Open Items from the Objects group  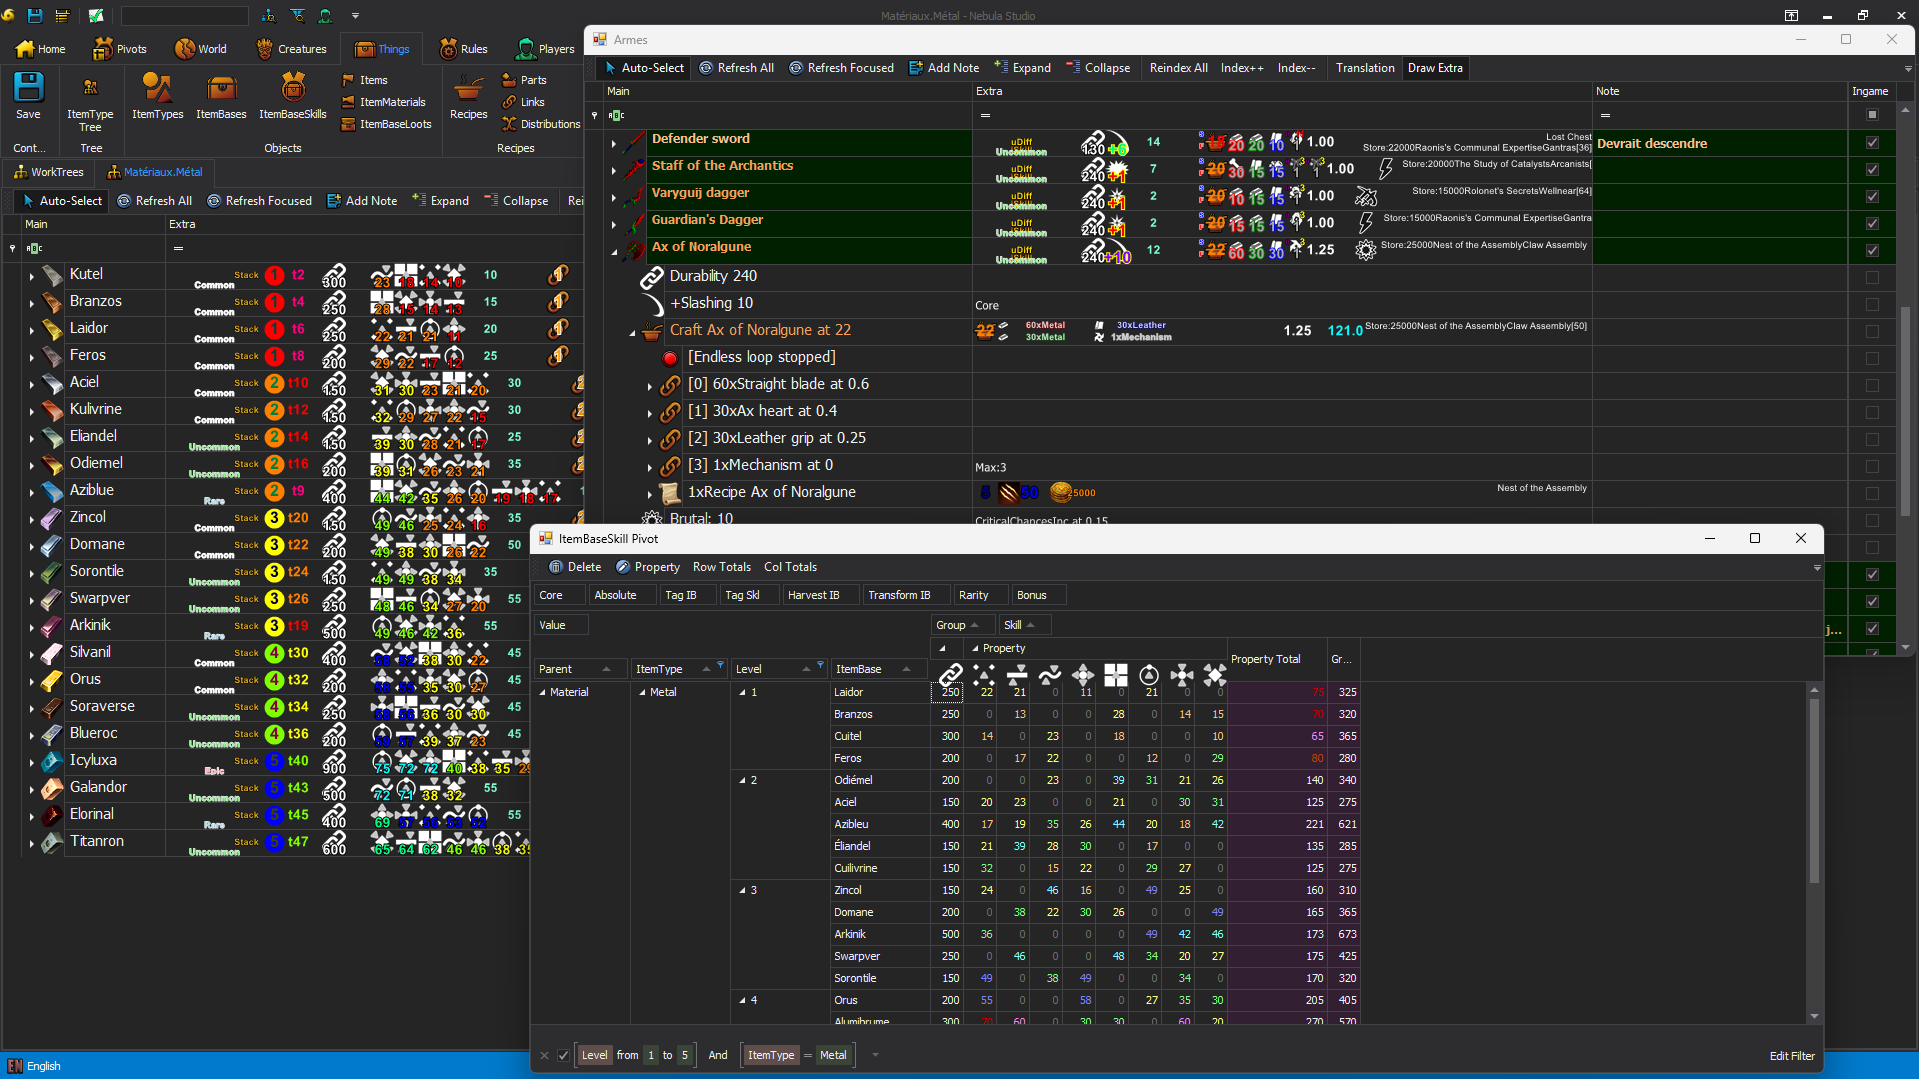click(x=365, y=80)
